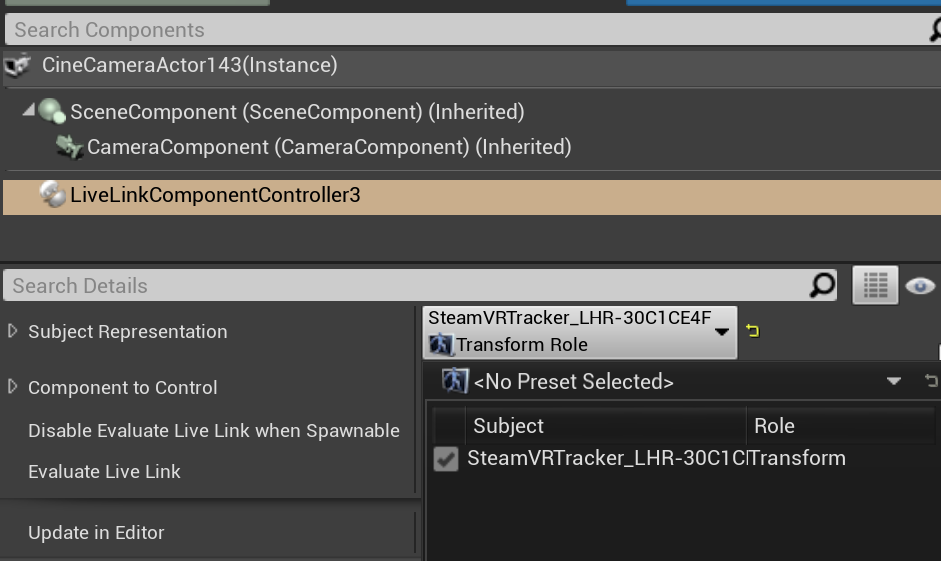Toggle the SteamVRTracker subject checkbox
The height and width of the screenshot is (561, 941).
pyautogui.click(x=446, y=459)
